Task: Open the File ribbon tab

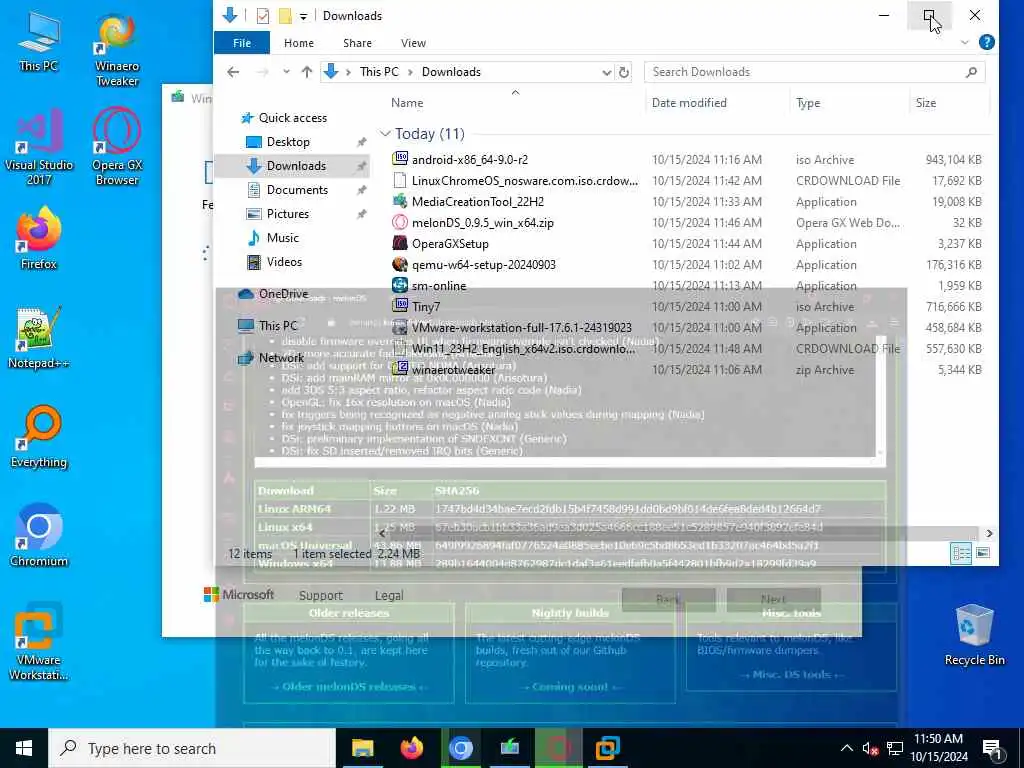Action: click(x=242, y=42)
